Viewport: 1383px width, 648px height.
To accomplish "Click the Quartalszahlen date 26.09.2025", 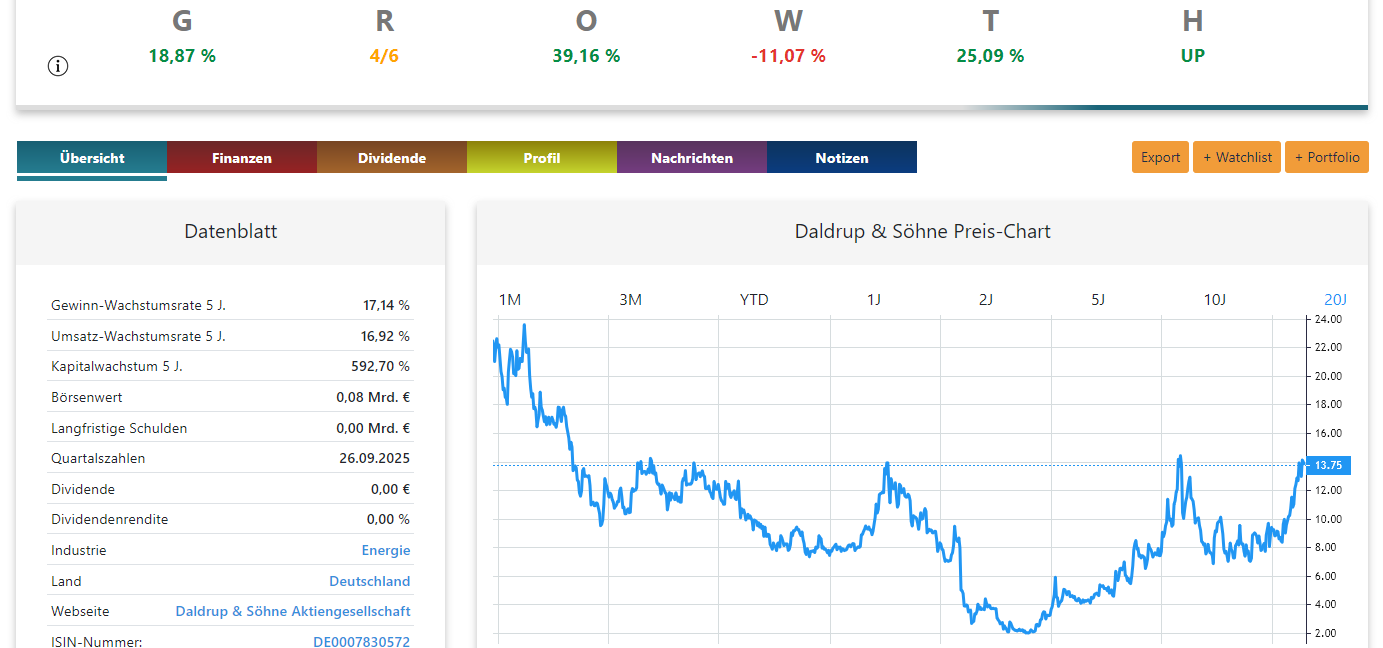I will click(x=375, y=459).
